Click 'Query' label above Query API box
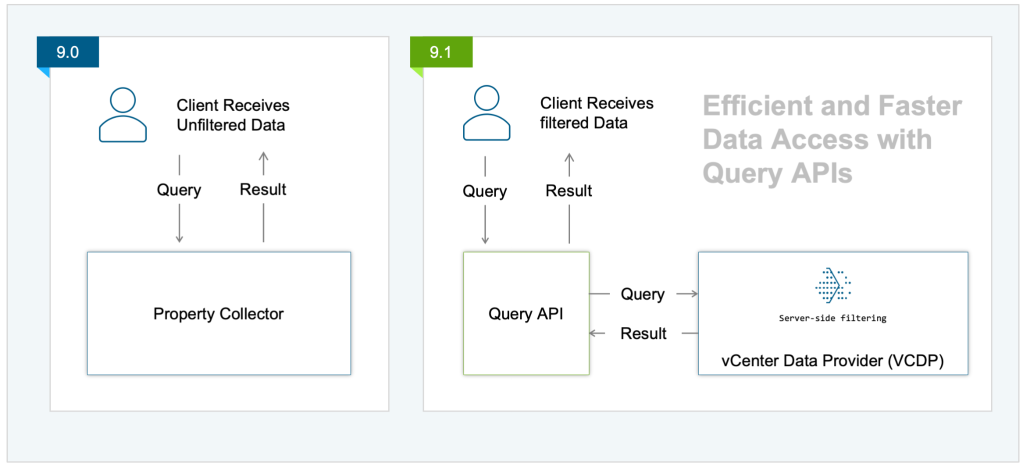Screen dimensions: 1023x466 click(485, 192)
